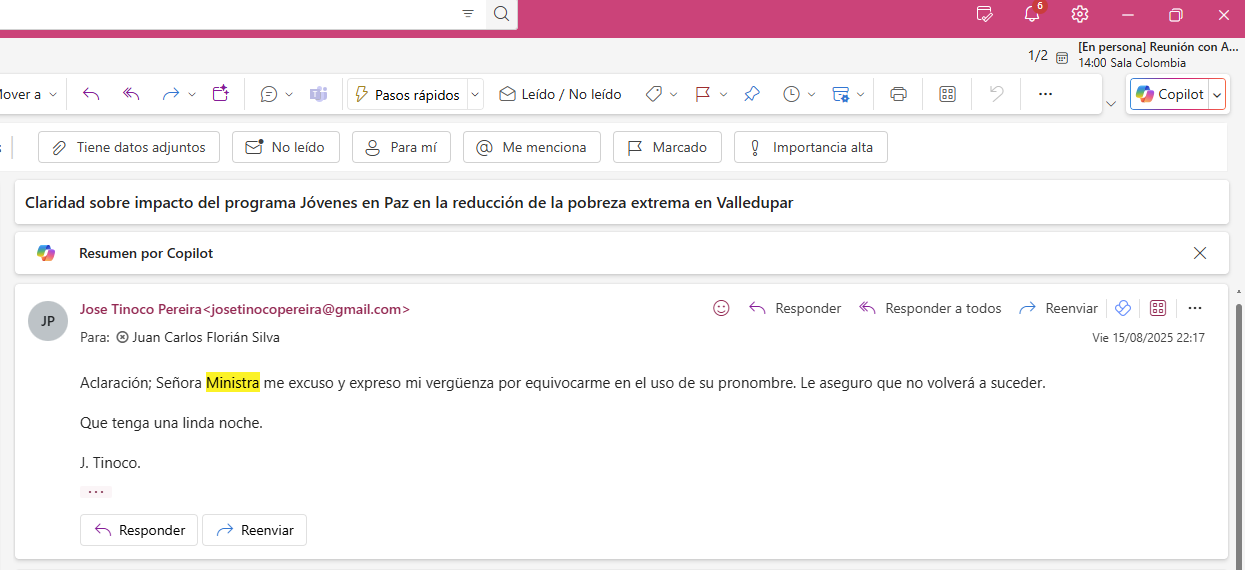This screenshot has width=1245, height=570.
Task: Click the Teams share icon
Action: click(x=318, y=94)
